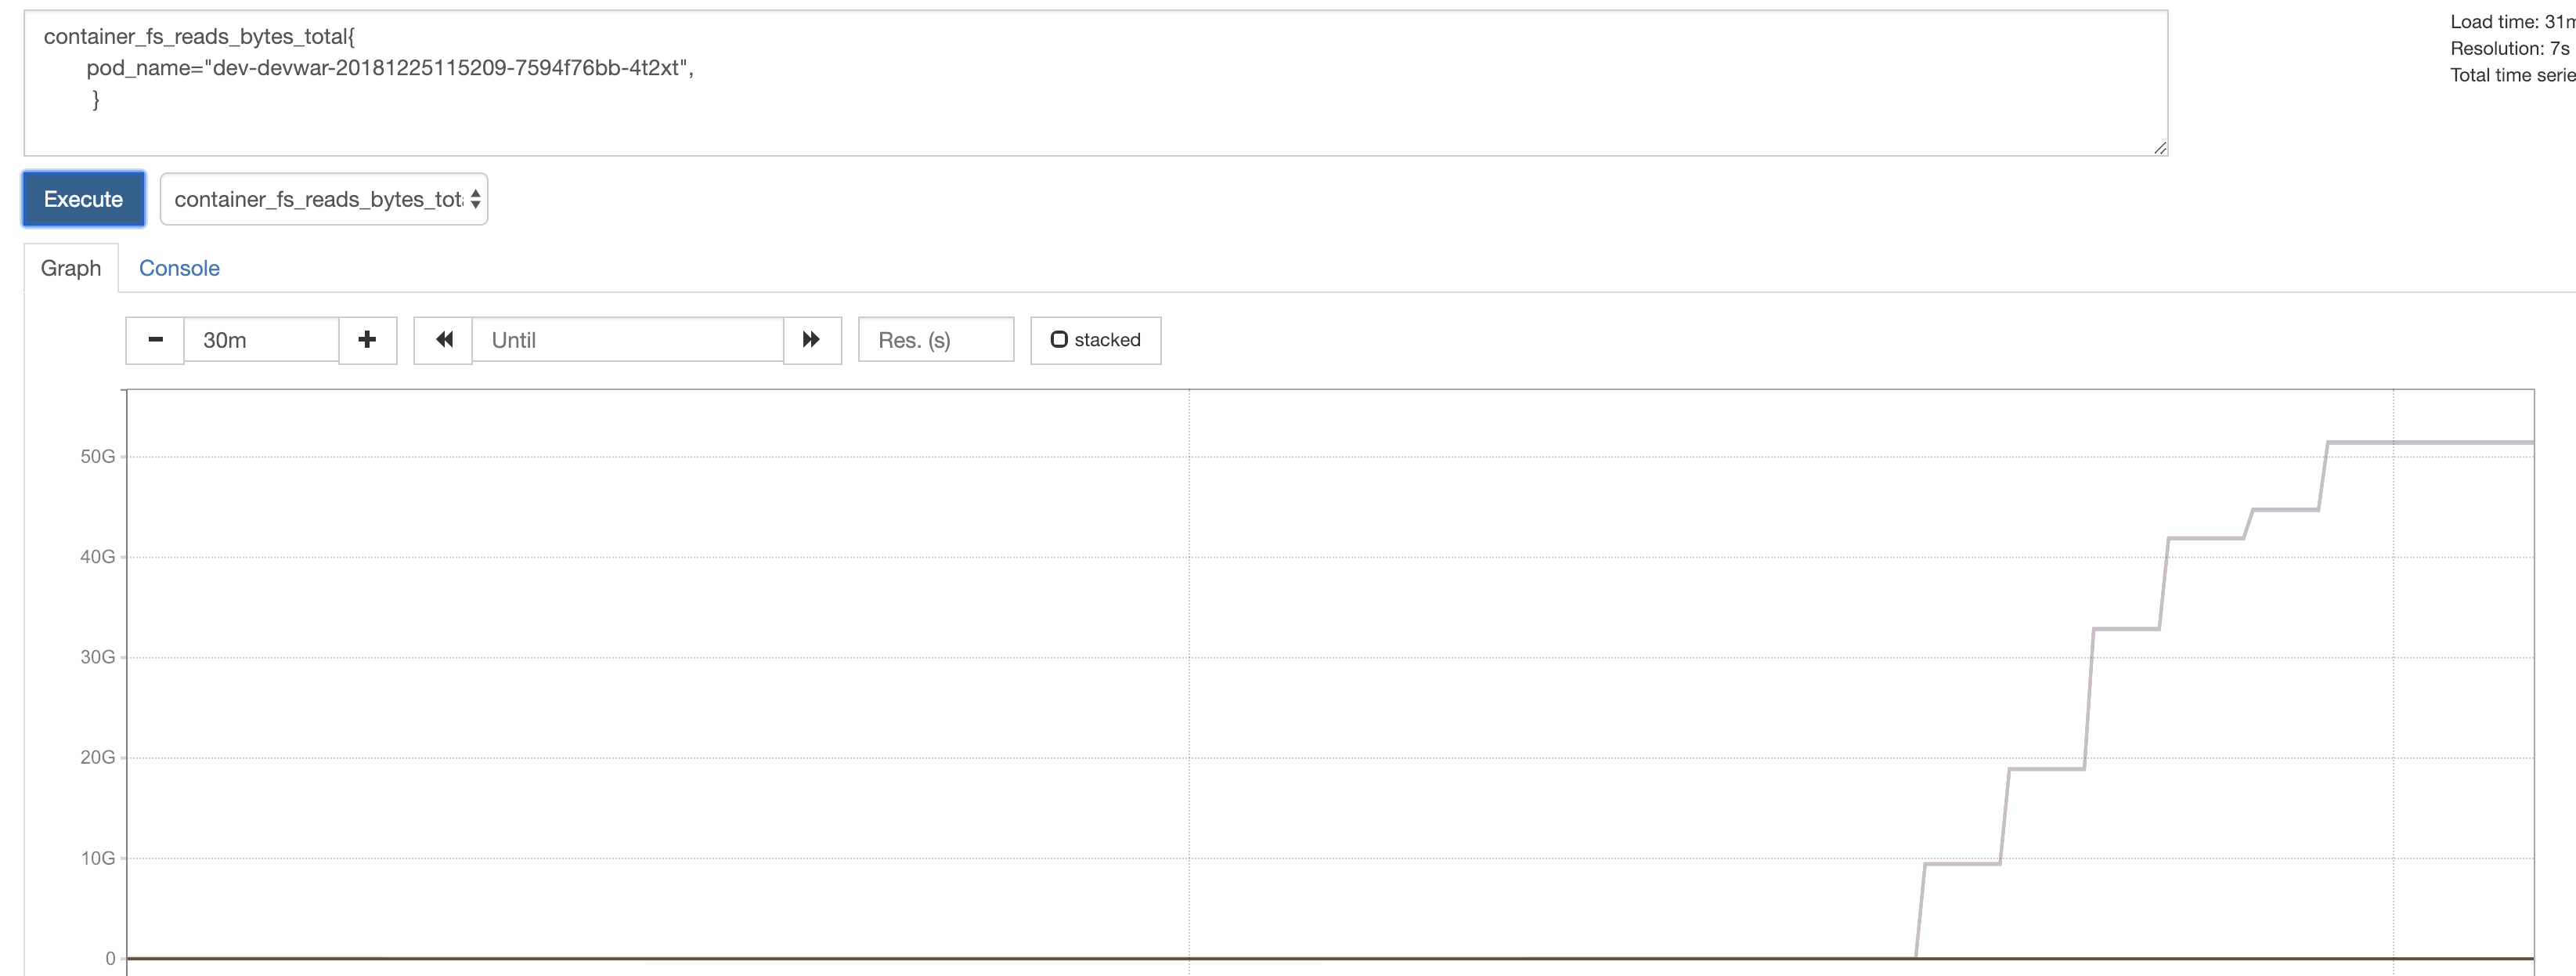Disable the stacked display option
The height and width of the screenshot is (976, 2576).
pos(1095,339)
